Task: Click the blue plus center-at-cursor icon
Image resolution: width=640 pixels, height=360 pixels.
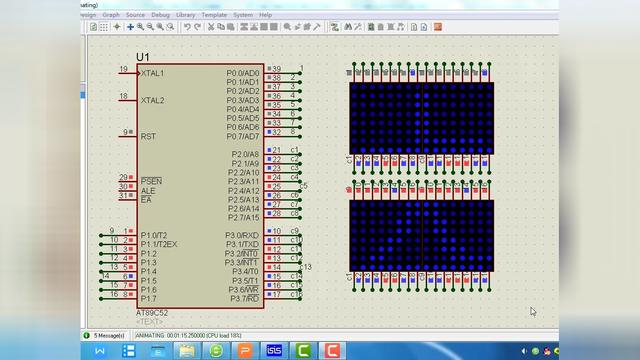Action: (x=130, y=27)
